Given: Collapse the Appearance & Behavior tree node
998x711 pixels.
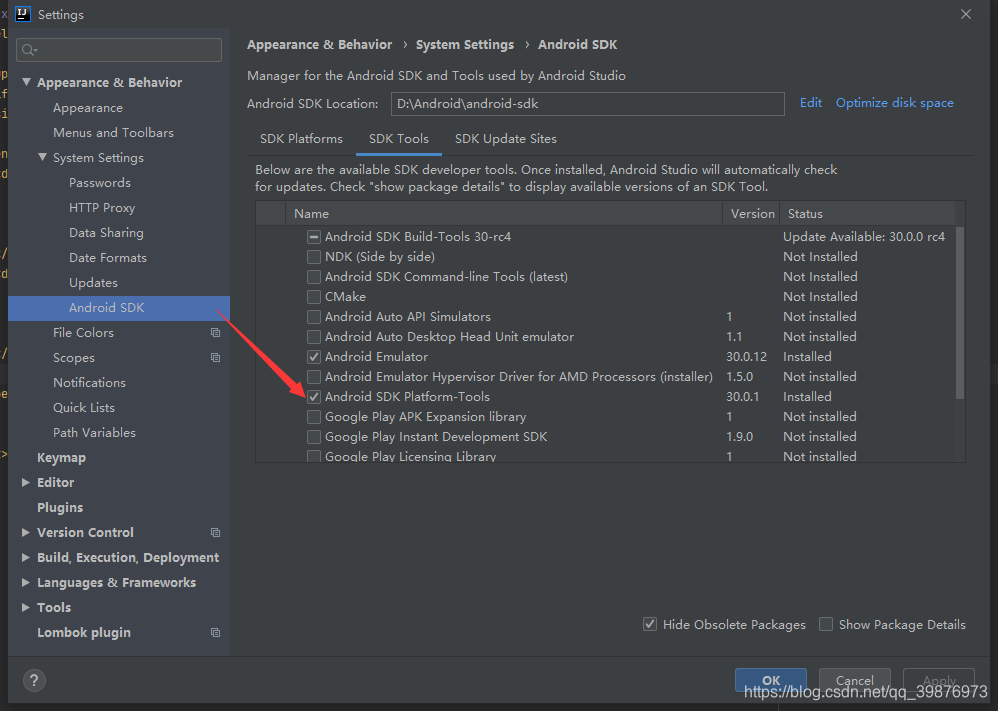Looking at the screenshot, I should tap(26, 82).
